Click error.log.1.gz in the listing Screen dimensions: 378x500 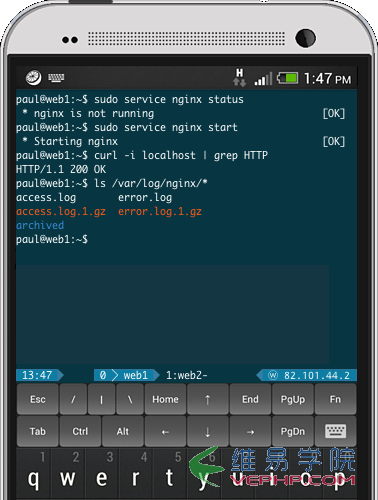click(x=160, y=212)
